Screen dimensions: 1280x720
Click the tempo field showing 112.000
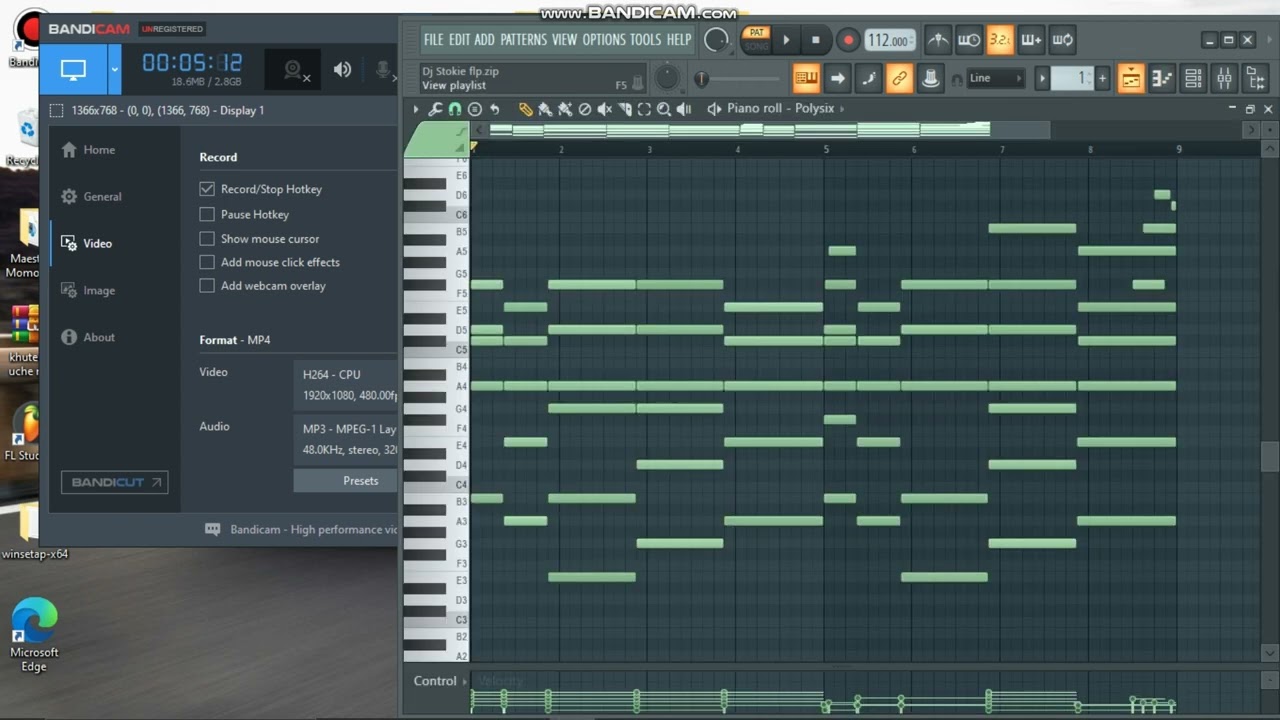click(890, 40)
